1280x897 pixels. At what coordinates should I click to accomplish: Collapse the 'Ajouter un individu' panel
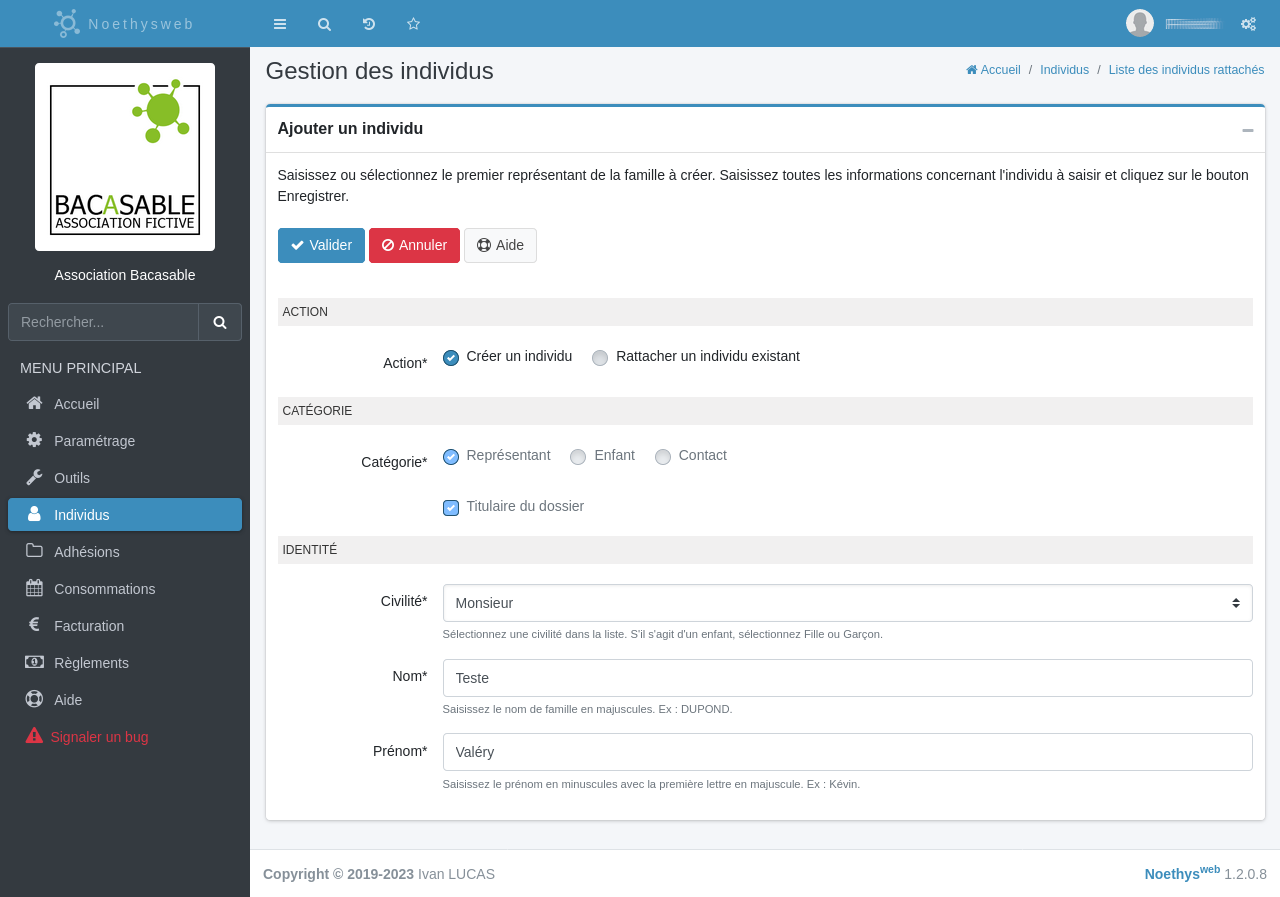(x=1247, y=130)
